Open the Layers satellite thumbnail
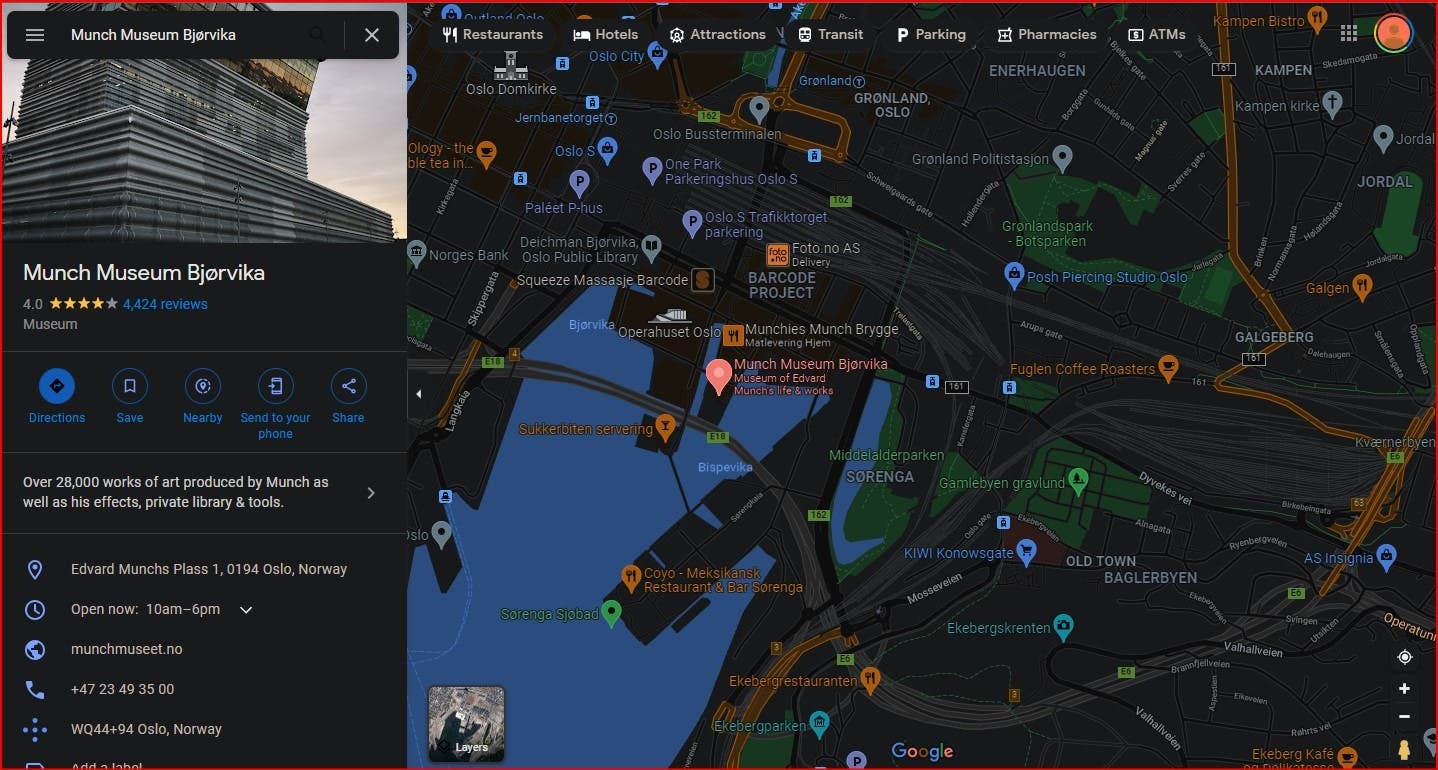 point(466,723)
